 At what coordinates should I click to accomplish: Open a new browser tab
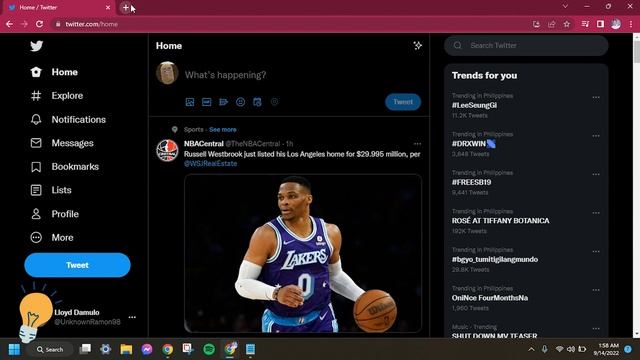125,7
